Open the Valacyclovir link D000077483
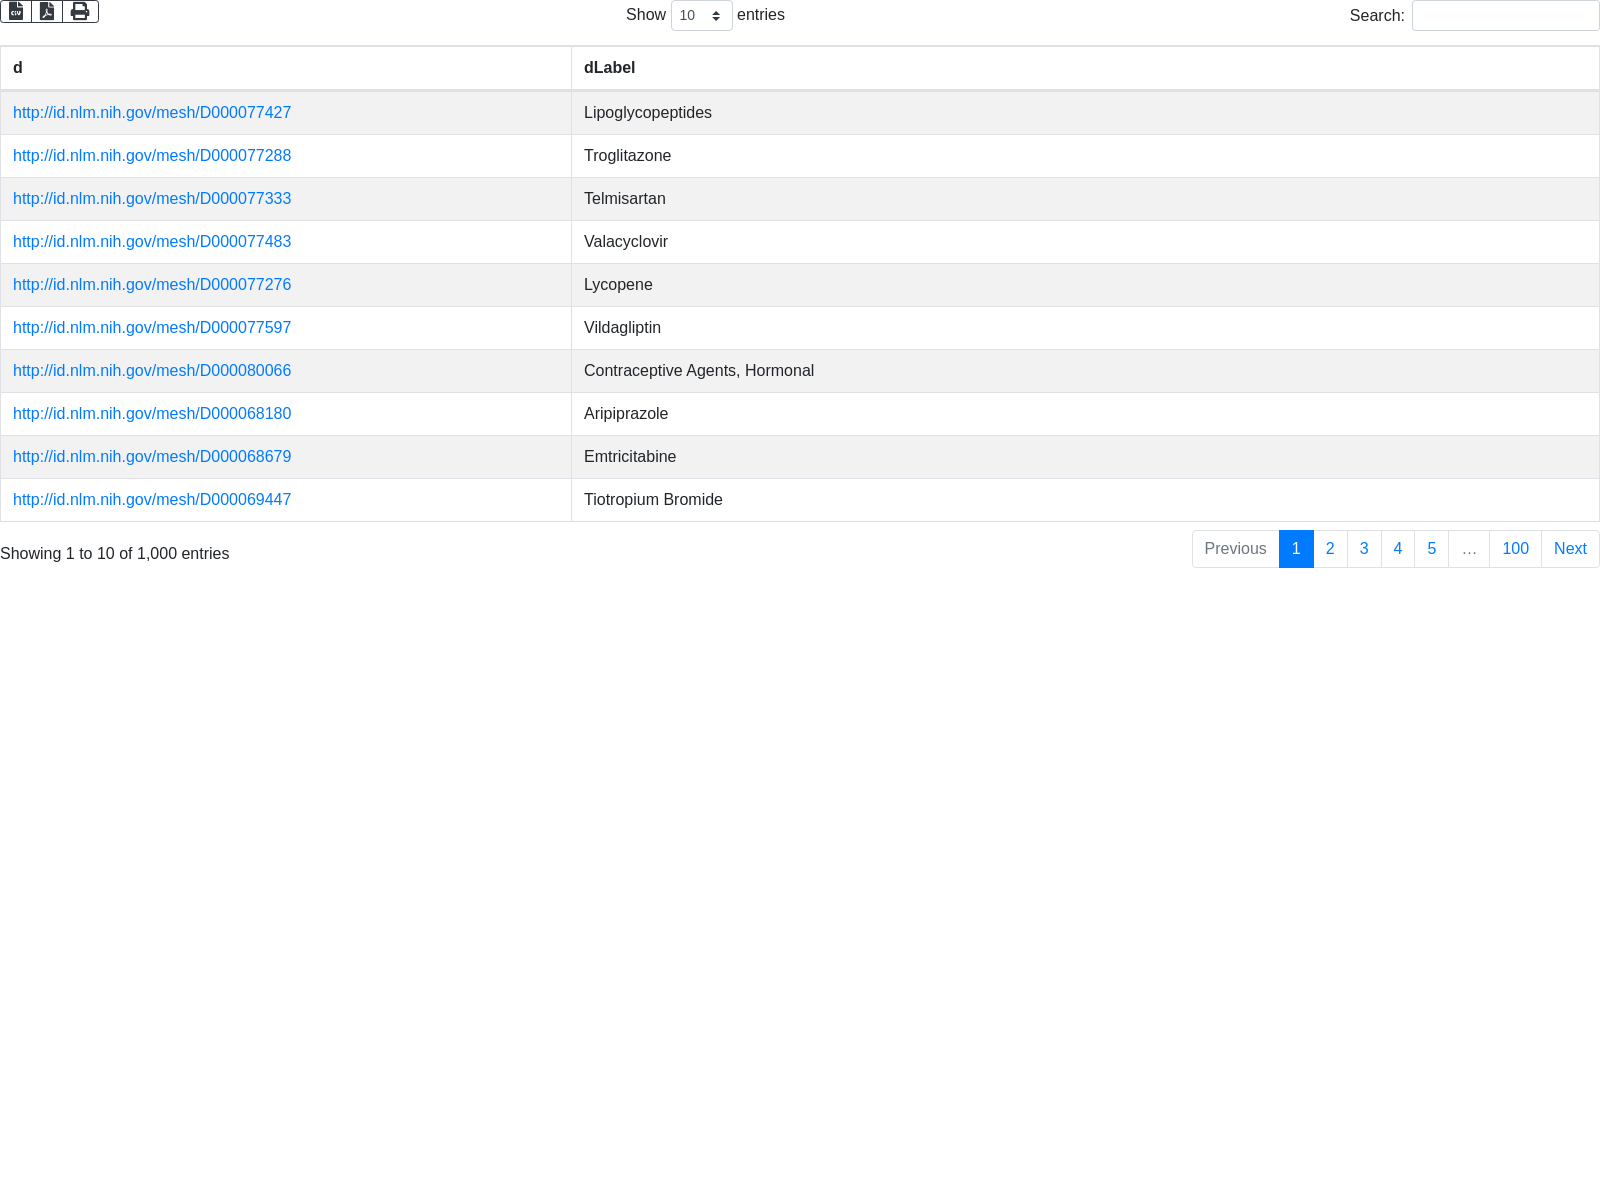The width and height of the screenshot is (1600, 1200). point(152,242)
